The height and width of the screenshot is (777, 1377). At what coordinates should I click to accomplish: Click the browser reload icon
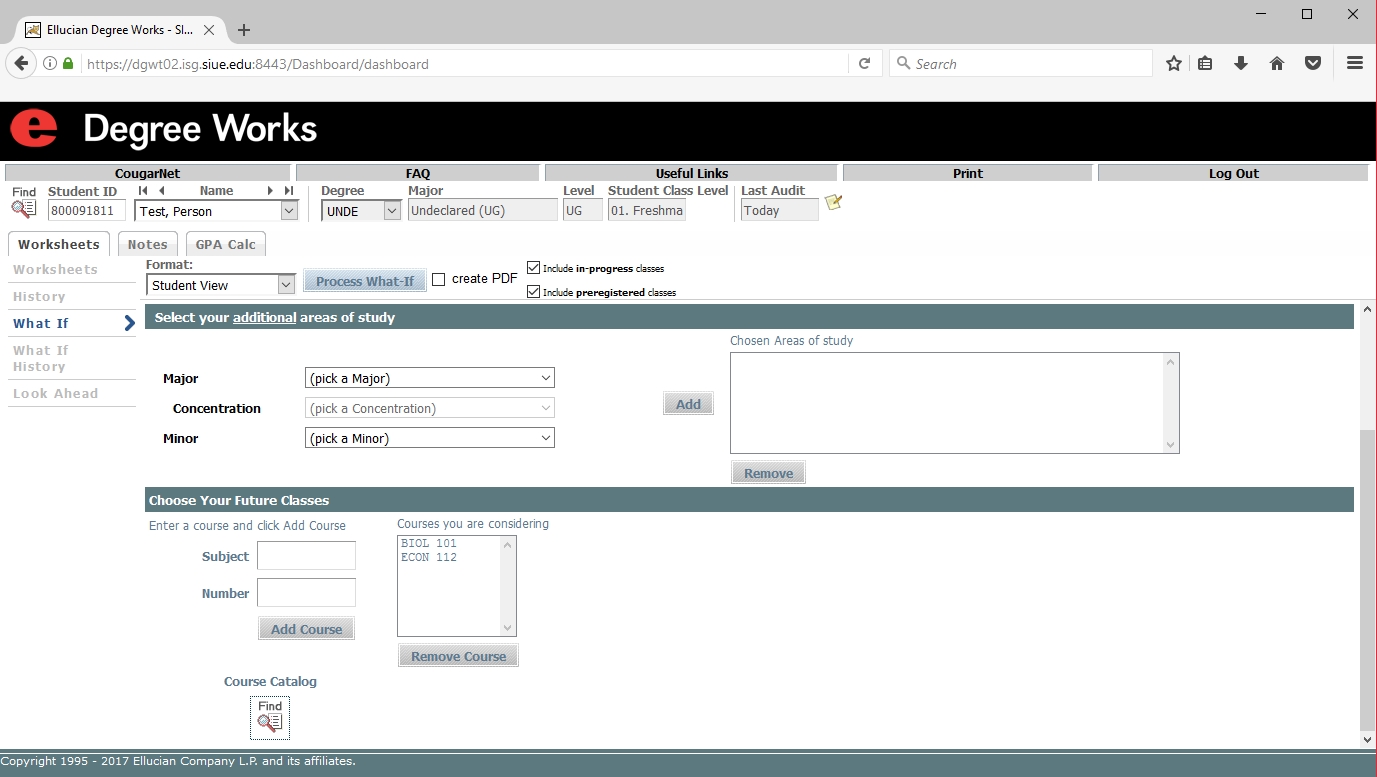tap(865, 64)
